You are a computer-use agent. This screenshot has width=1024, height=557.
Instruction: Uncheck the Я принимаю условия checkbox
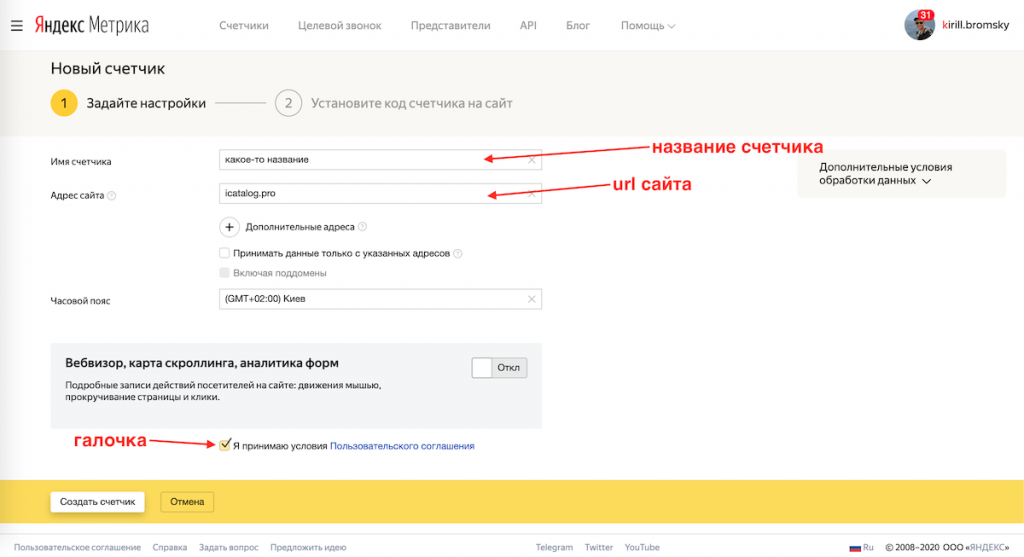point(225,446)
